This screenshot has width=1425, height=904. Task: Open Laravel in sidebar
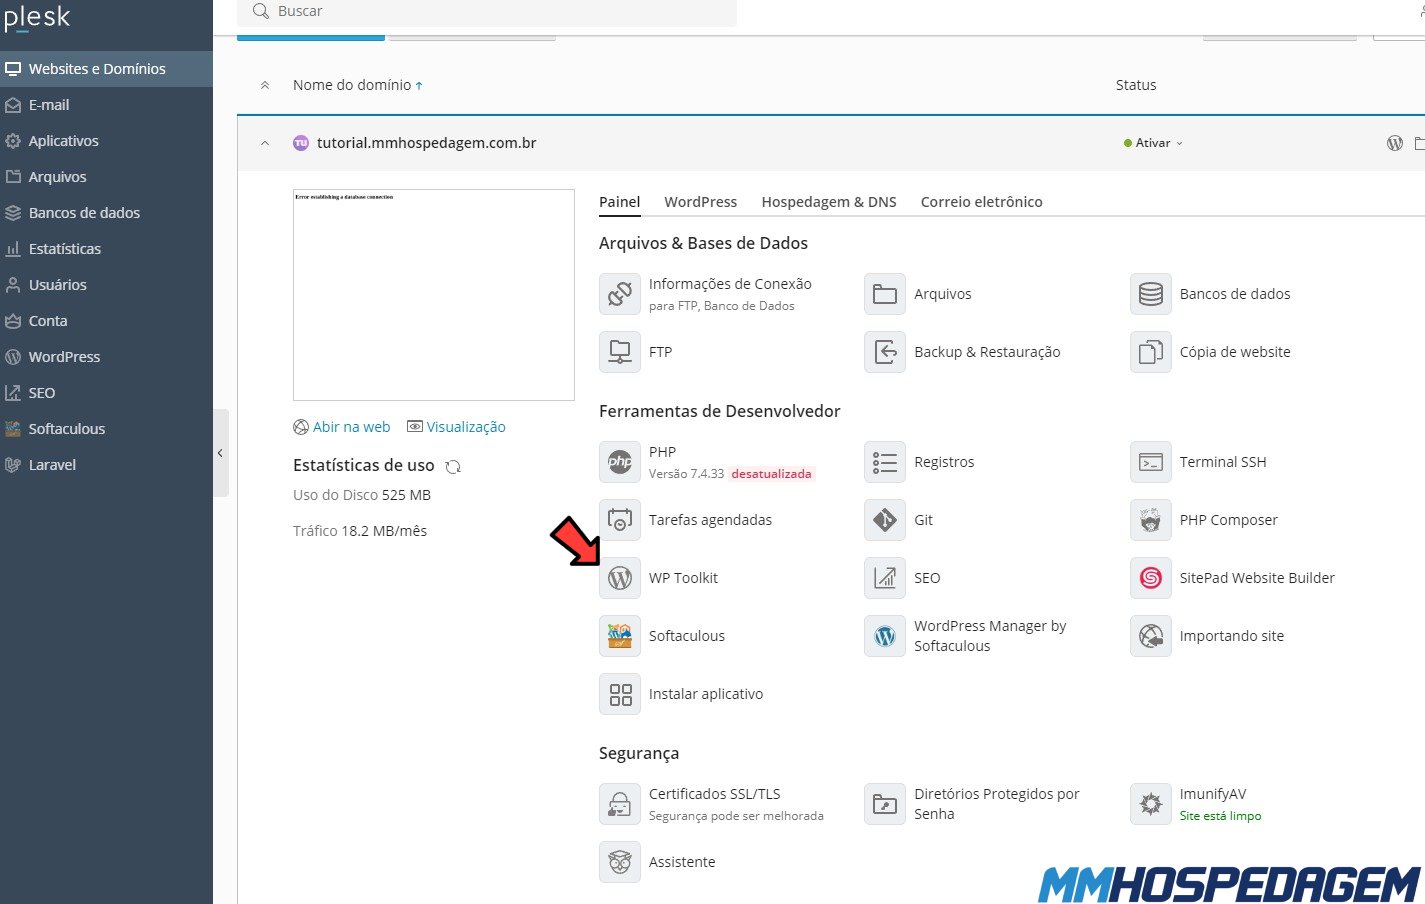pyautogui.click(x=106, y=465)
